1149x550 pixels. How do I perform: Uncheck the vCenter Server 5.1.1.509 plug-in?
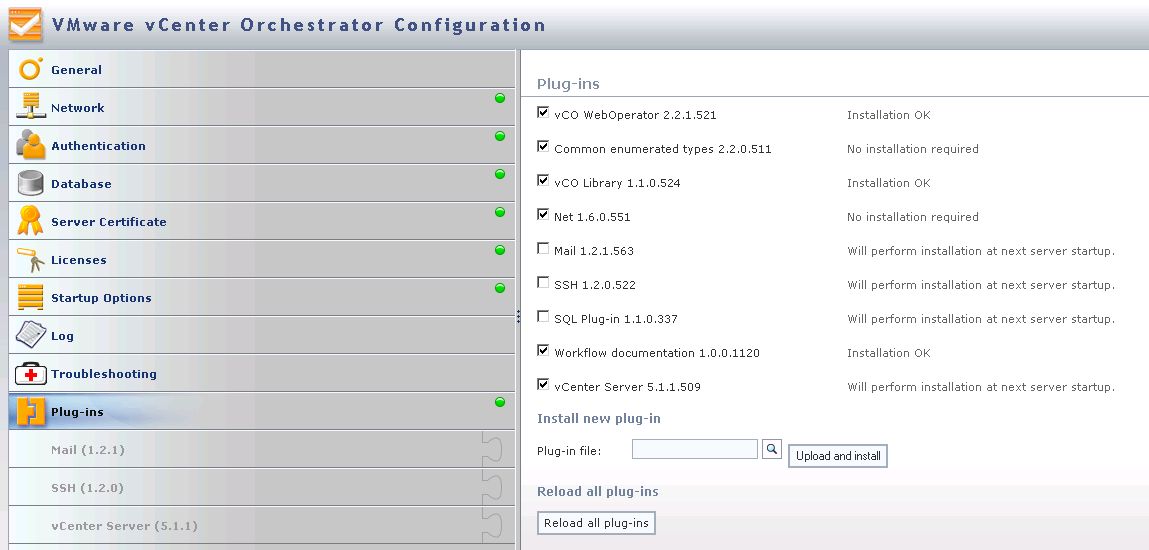coord(543,385)
